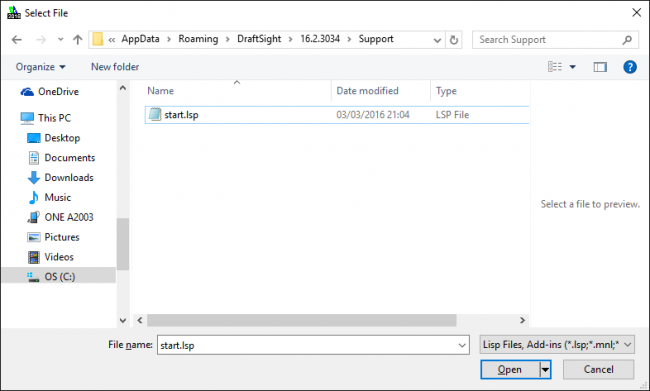This screenshot has height=391, width=650.
Task: Click the horizontal scrollbar right arrow
Action: point(522,320)
